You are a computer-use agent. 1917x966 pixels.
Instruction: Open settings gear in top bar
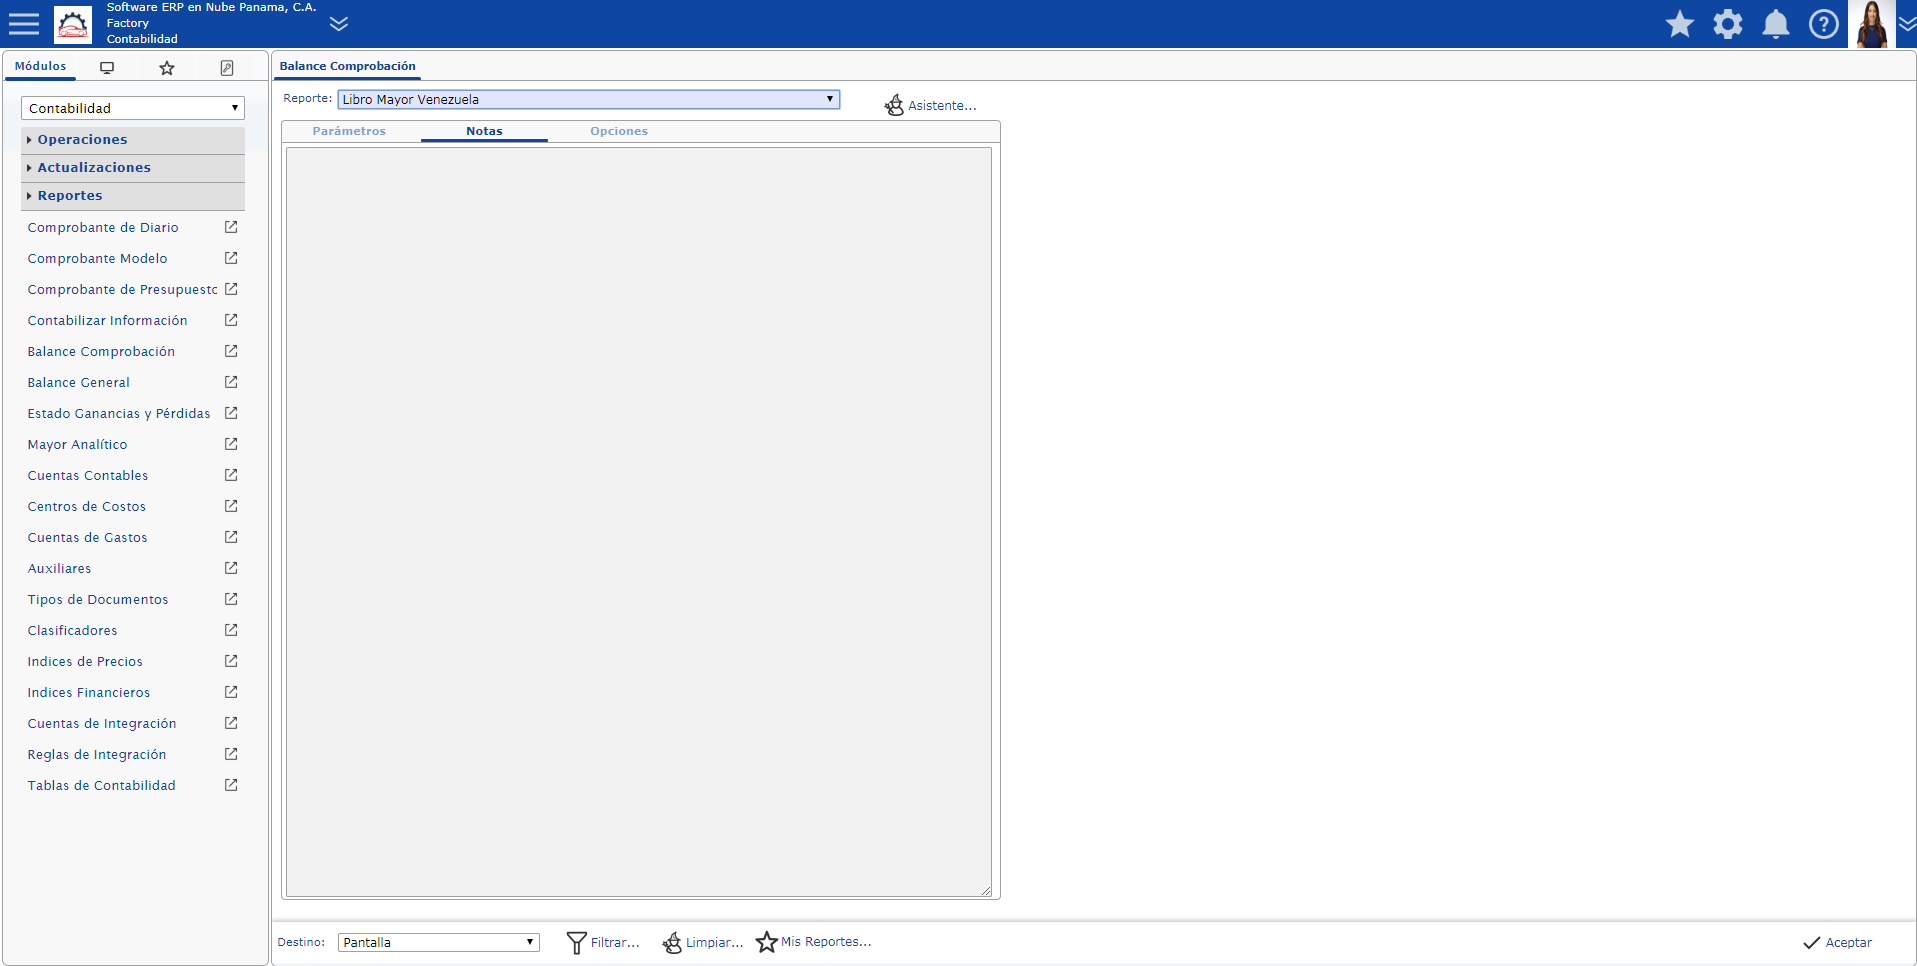pos(1728,24)
